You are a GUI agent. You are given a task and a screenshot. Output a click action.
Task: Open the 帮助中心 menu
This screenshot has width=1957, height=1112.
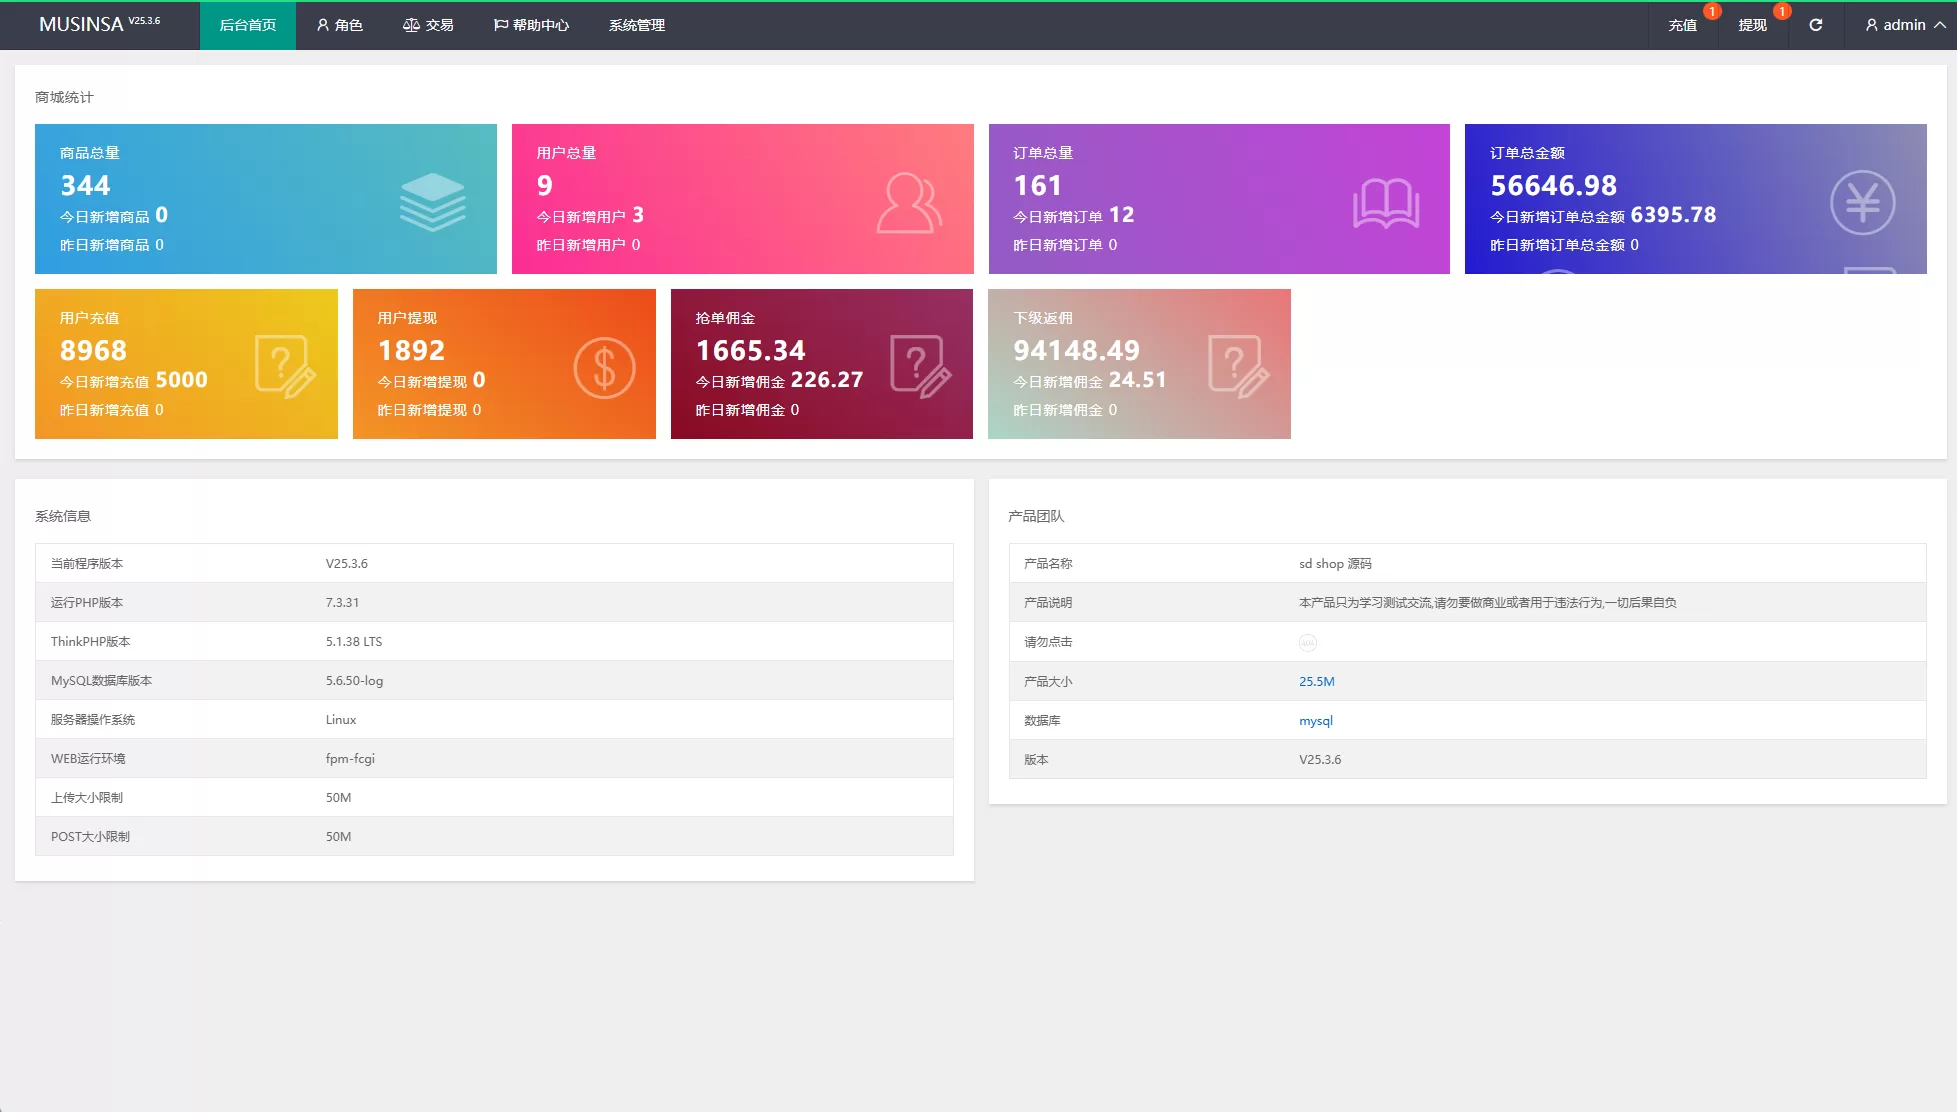(x=531, y=25)
